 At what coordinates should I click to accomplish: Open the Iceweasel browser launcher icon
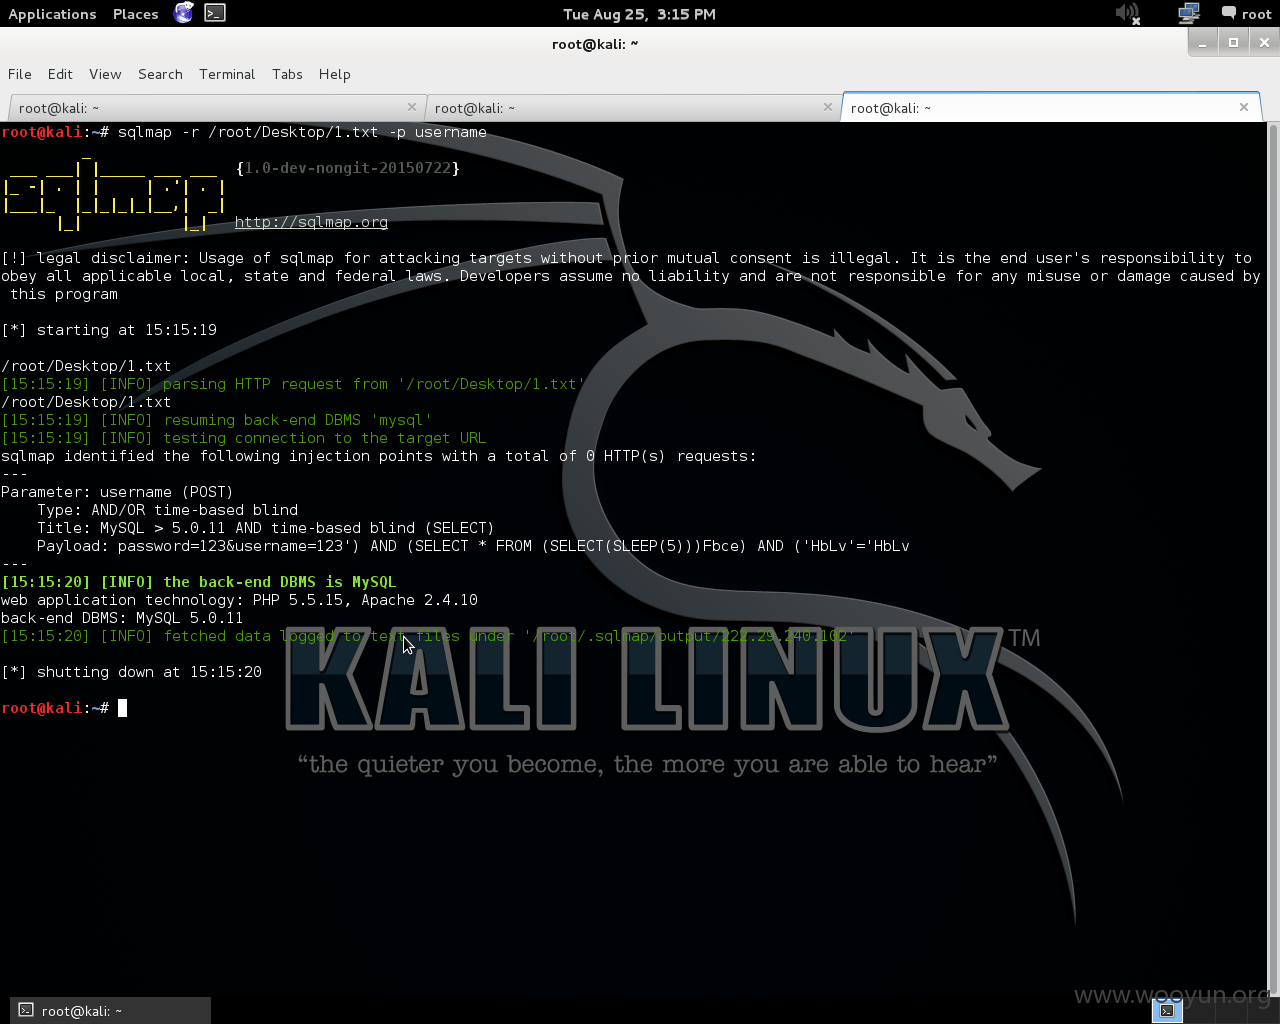tap(183, 13)
